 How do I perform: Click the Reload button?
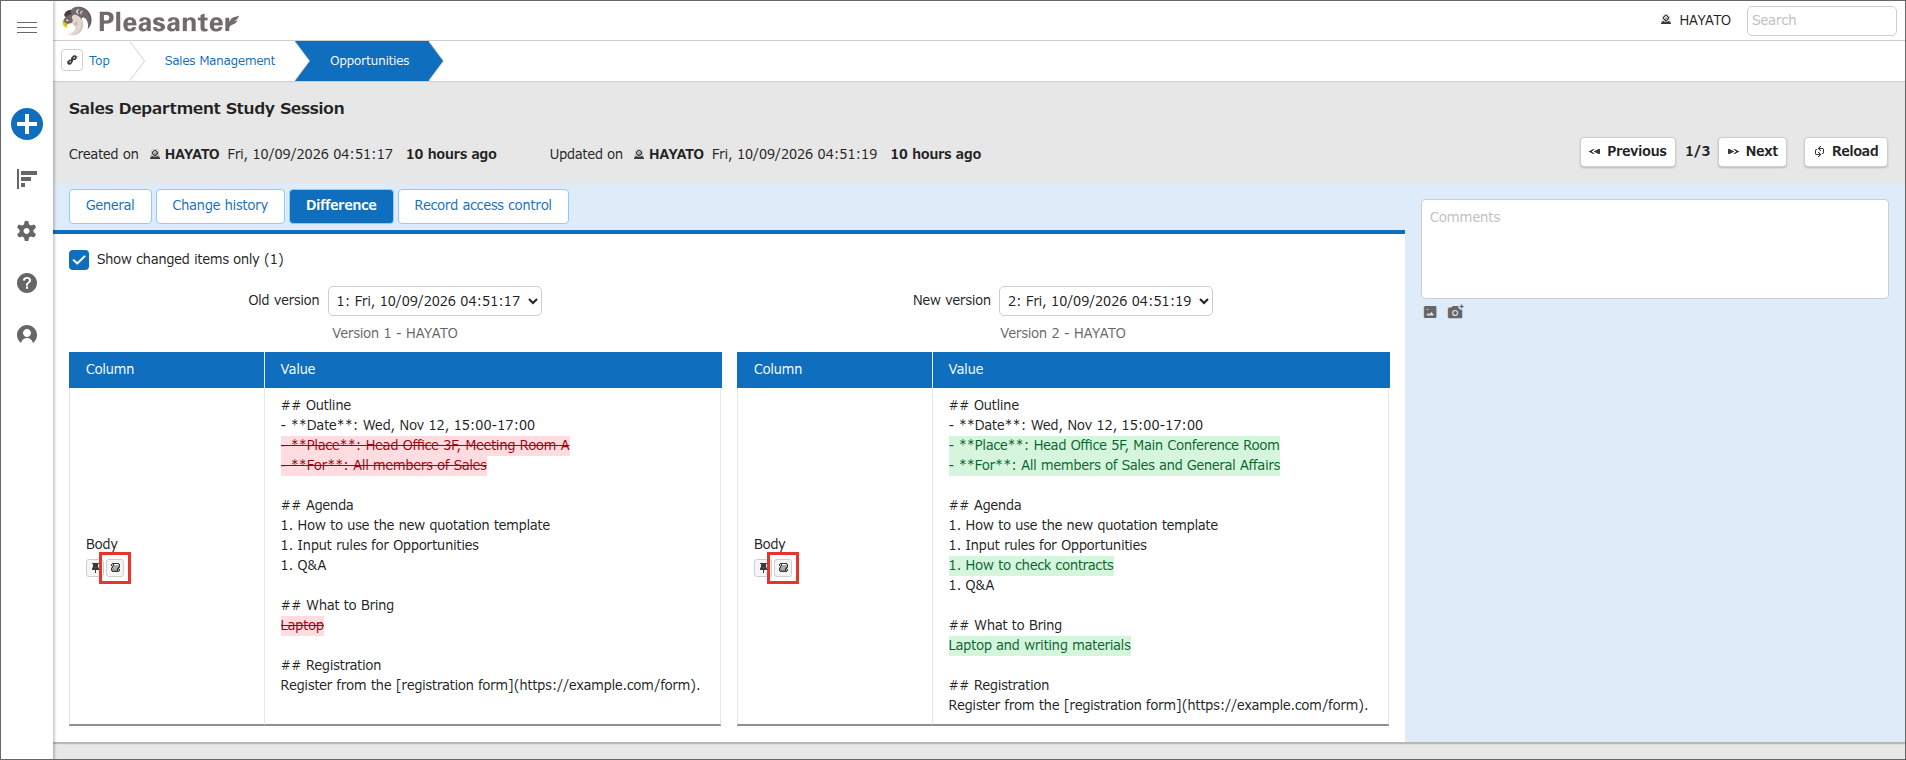[1846, 152]
